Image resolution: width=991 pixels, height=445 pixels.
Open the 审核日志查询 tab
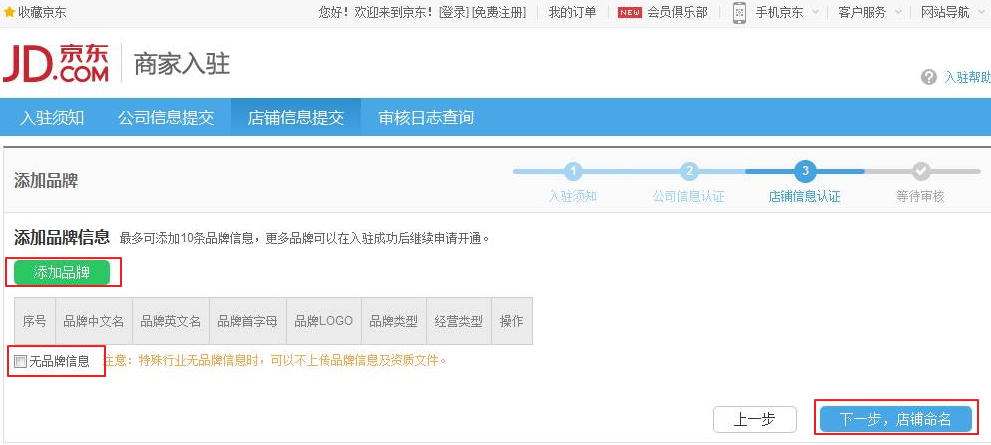click(x=426, y=118)
